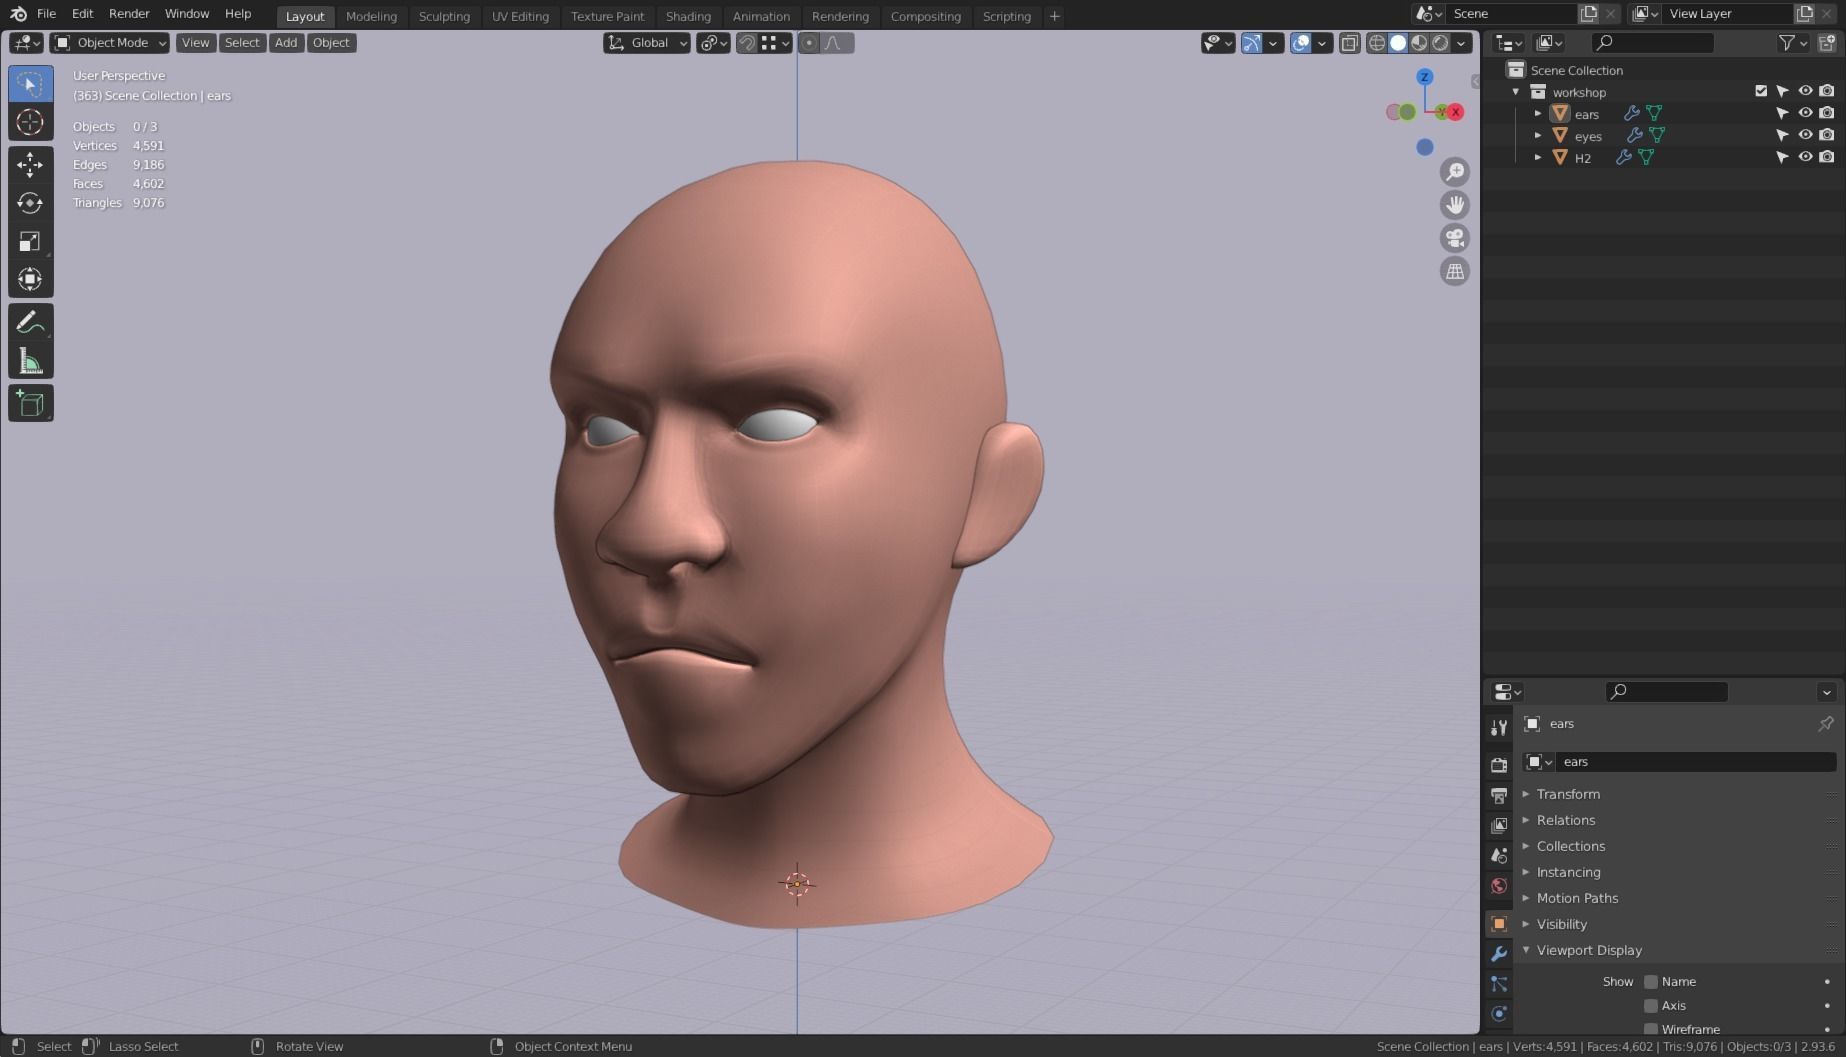The image size is (1846, 1057).
Task: Uncheck workshop collection exclude checkbox
Action: click(1761, 91)
